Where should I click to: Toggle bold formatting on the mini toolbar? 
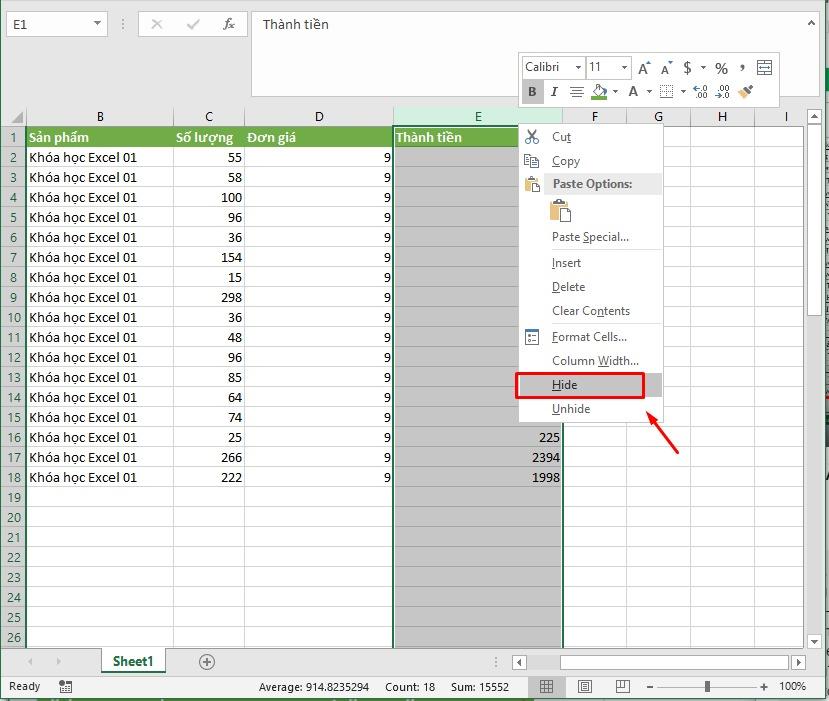(x=531, y=90)
